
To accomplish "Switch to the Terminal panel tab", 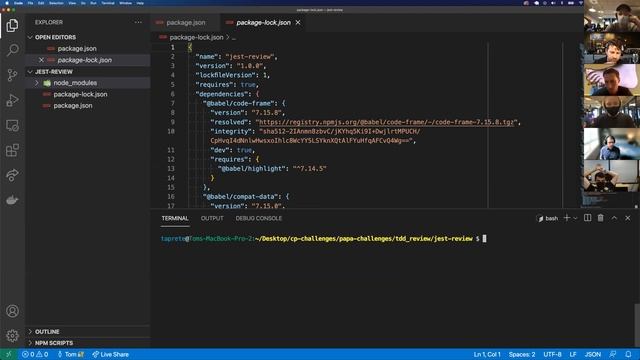I will coord(175,218).
